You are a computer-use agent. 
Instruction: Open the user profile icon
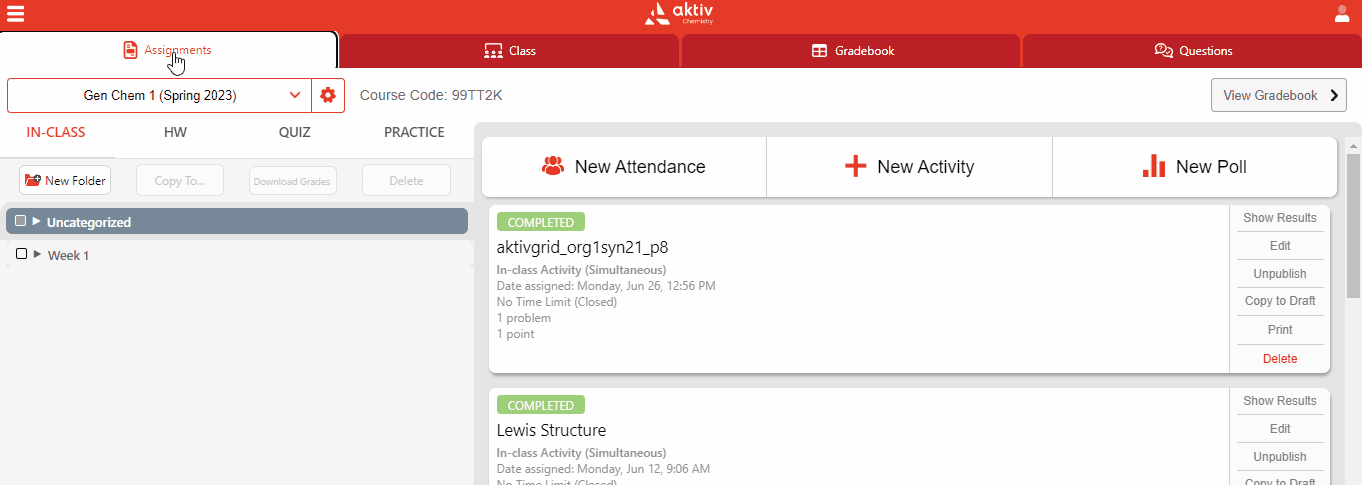pyautogui.click(x=1342, y=14)
